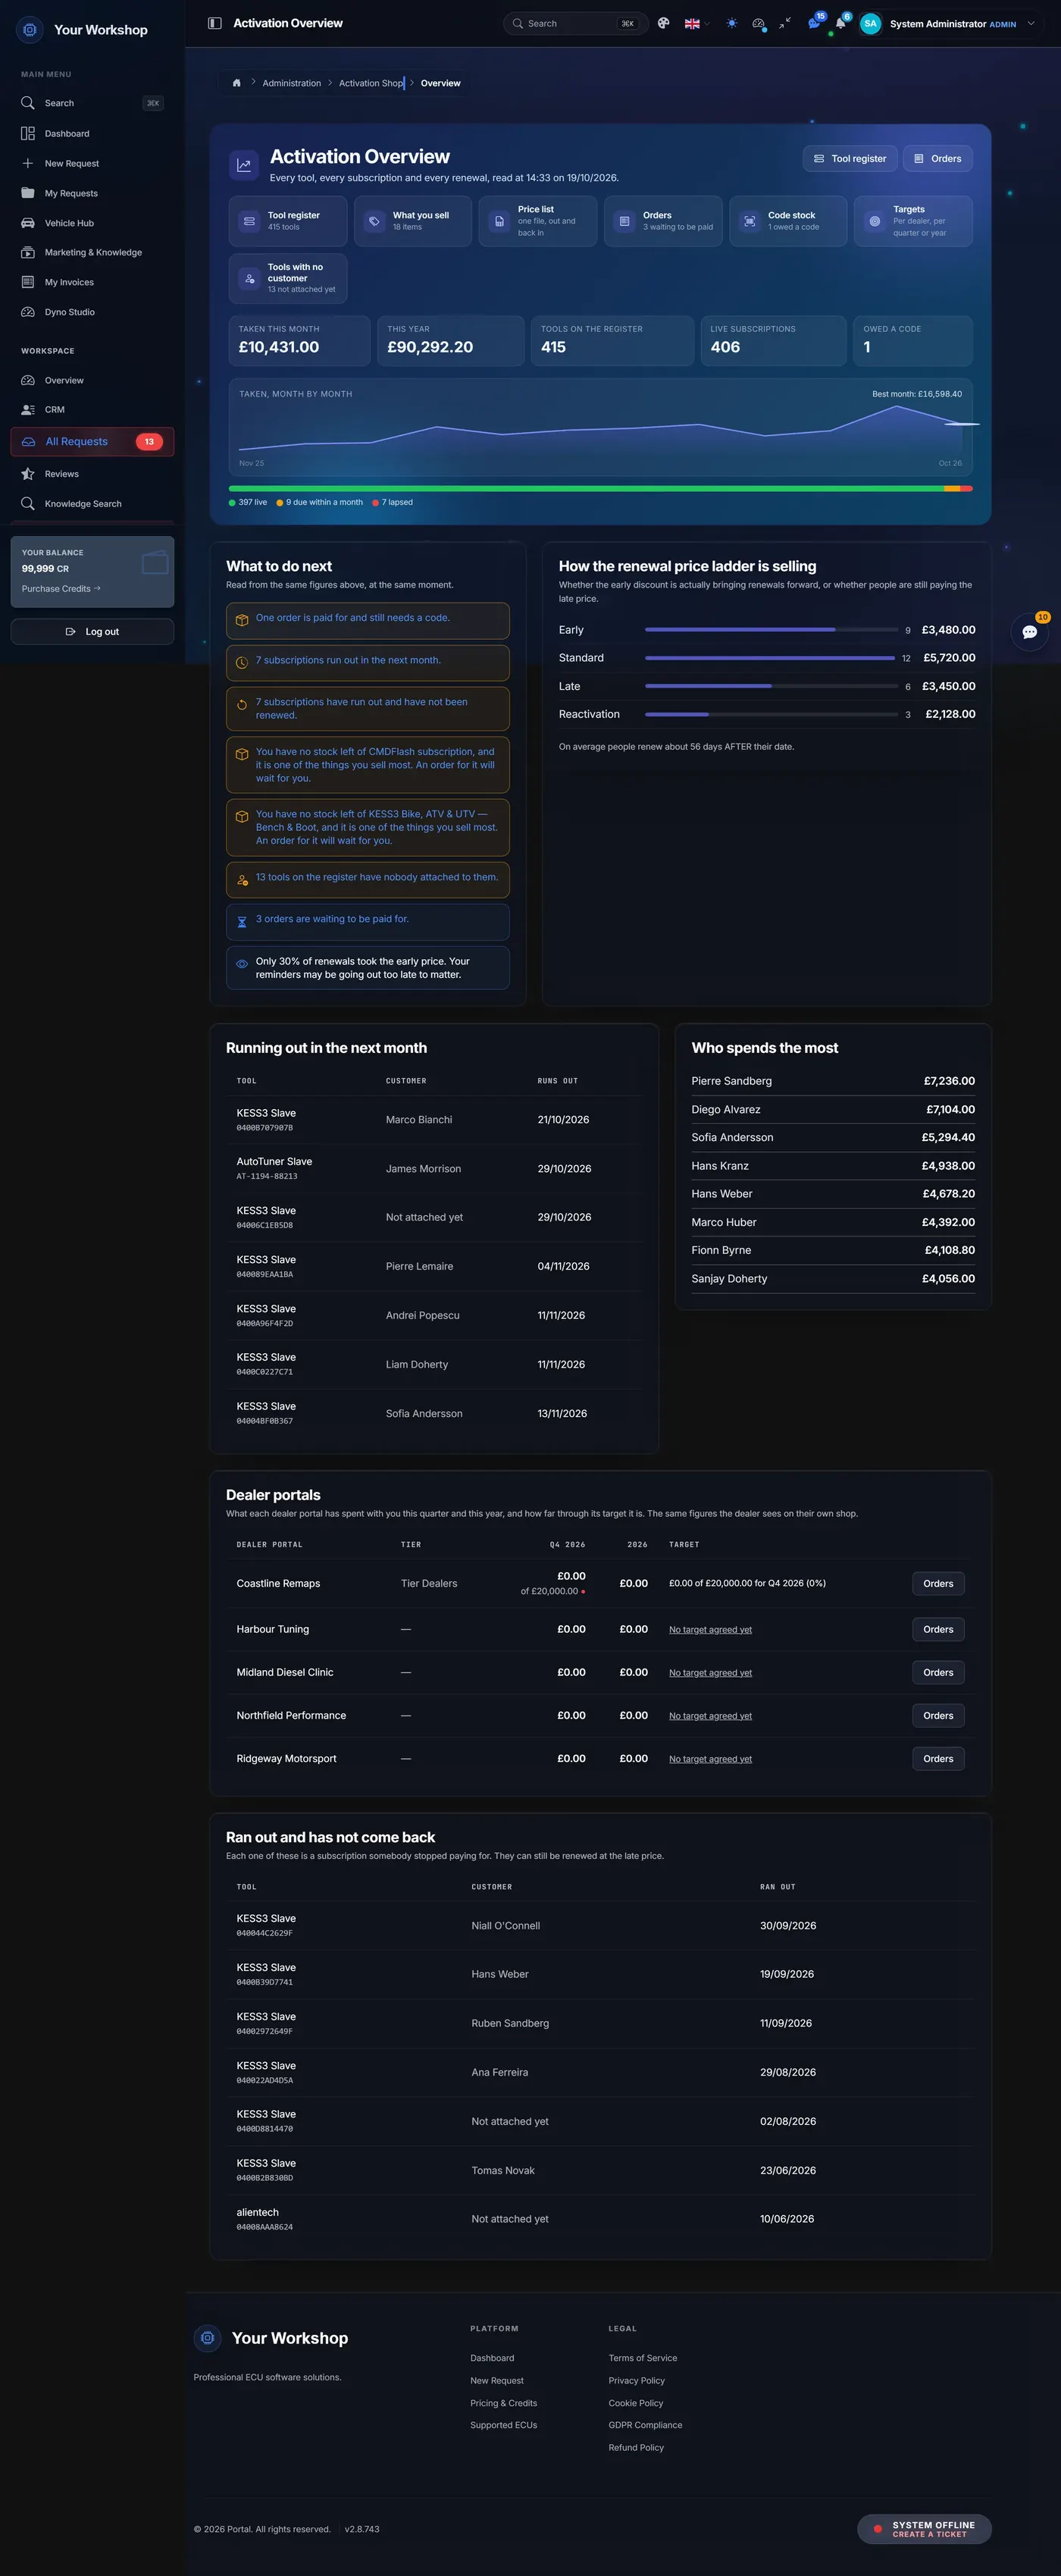Open the Code stock card icon
Screen dimensions: 1061x2576
tap(749, 221)
